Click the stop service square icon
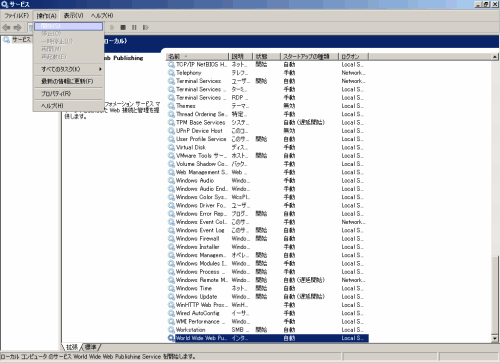 click(x=123, y=27)
